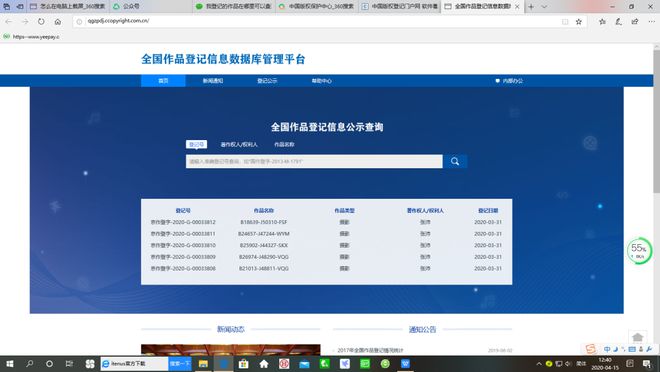
Task: Open record ending 00033811
Action: tap(183, 234)
